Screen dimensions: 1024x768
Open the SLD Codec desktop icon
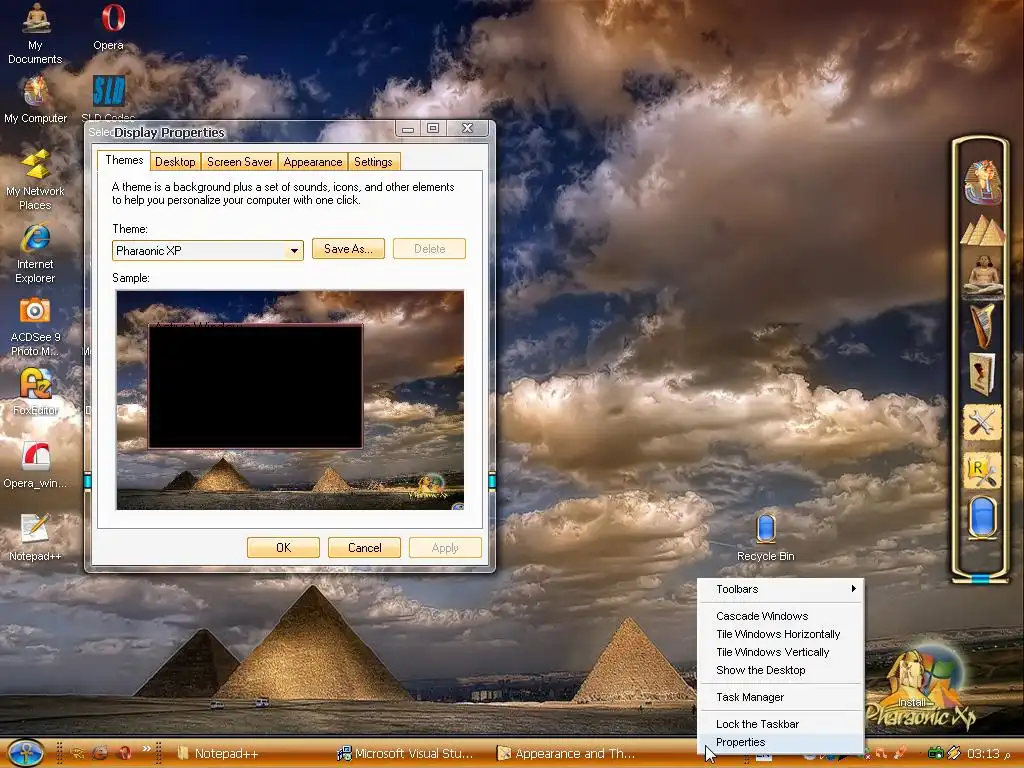[108, 98]
